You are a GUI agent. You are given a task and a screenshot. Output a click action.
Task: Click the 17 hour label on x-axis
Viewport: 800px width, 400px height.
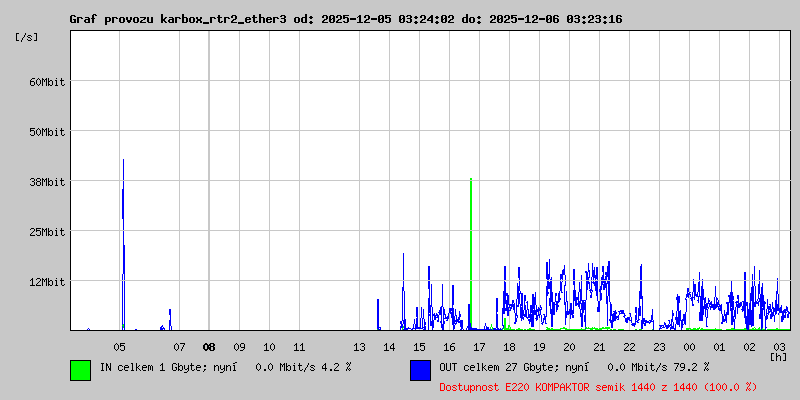(479, 347)
